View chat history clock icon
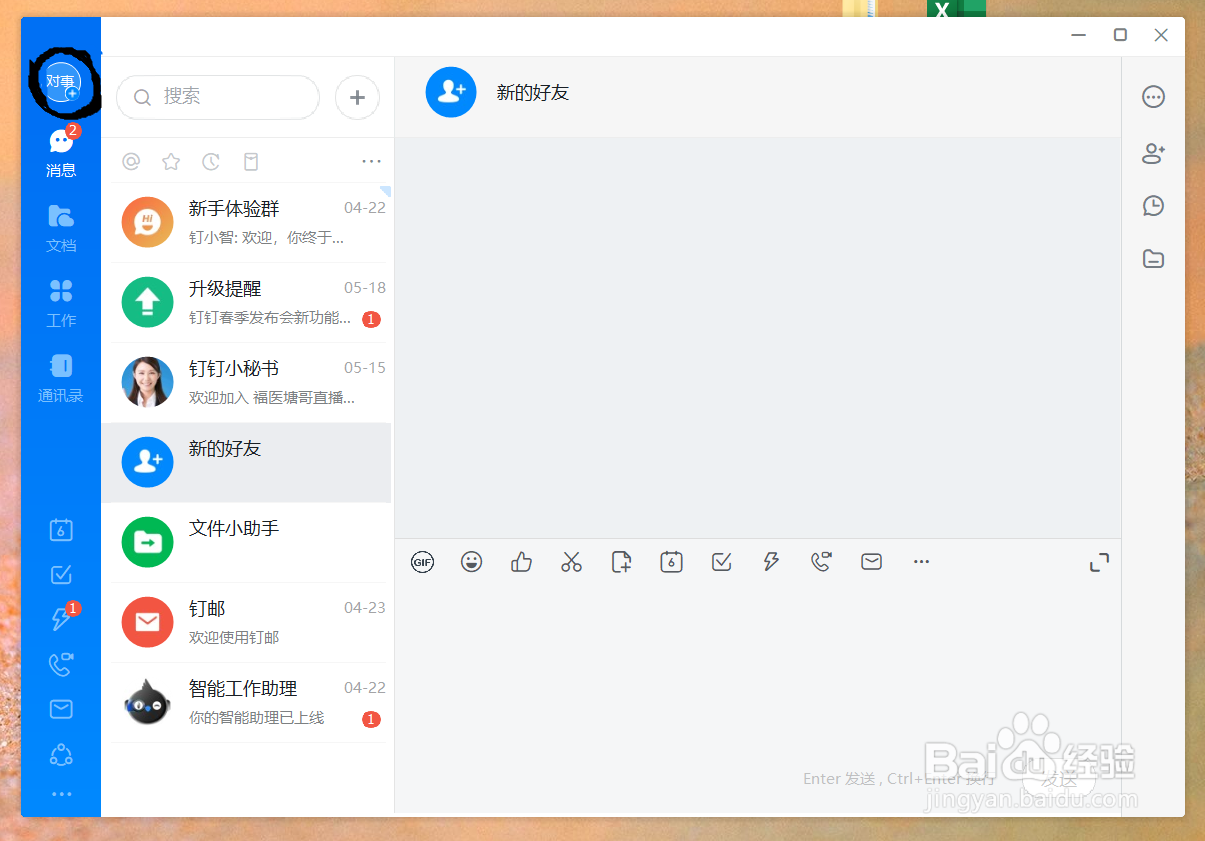 1154,206
